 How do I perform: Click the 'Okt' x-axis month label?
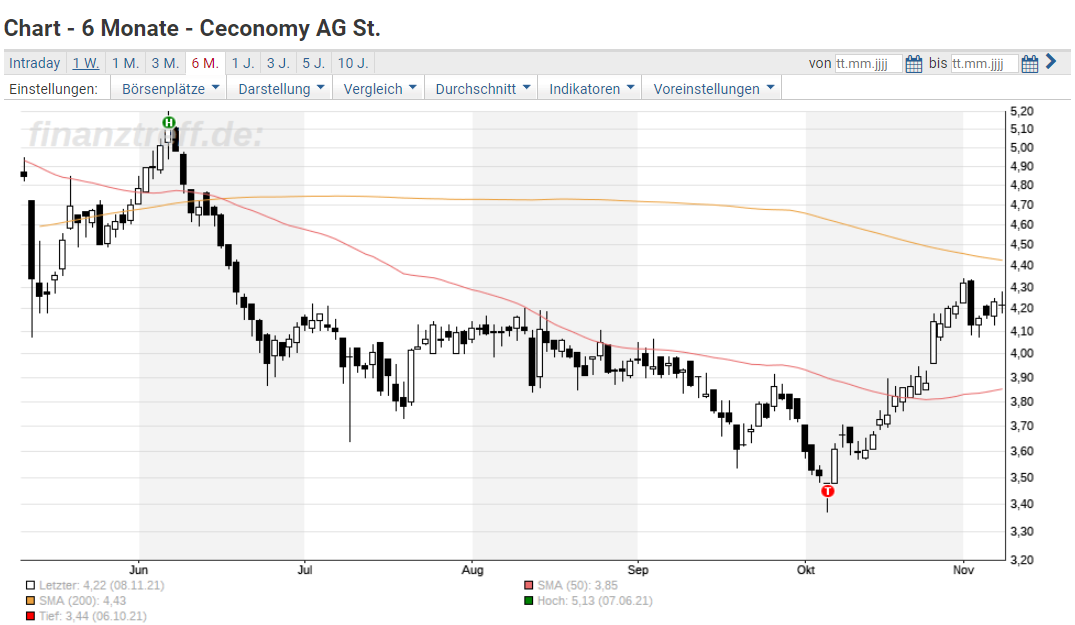click(806, 569)
